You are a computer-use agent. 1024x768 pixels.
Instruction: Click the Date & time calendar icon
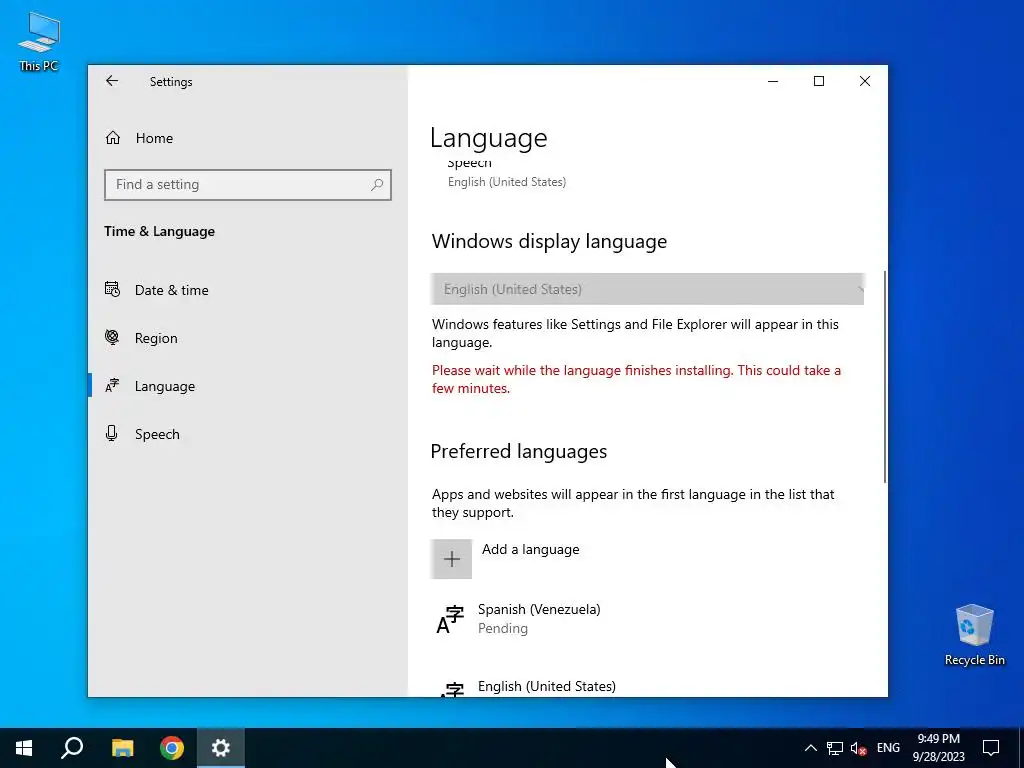point(112,289)
